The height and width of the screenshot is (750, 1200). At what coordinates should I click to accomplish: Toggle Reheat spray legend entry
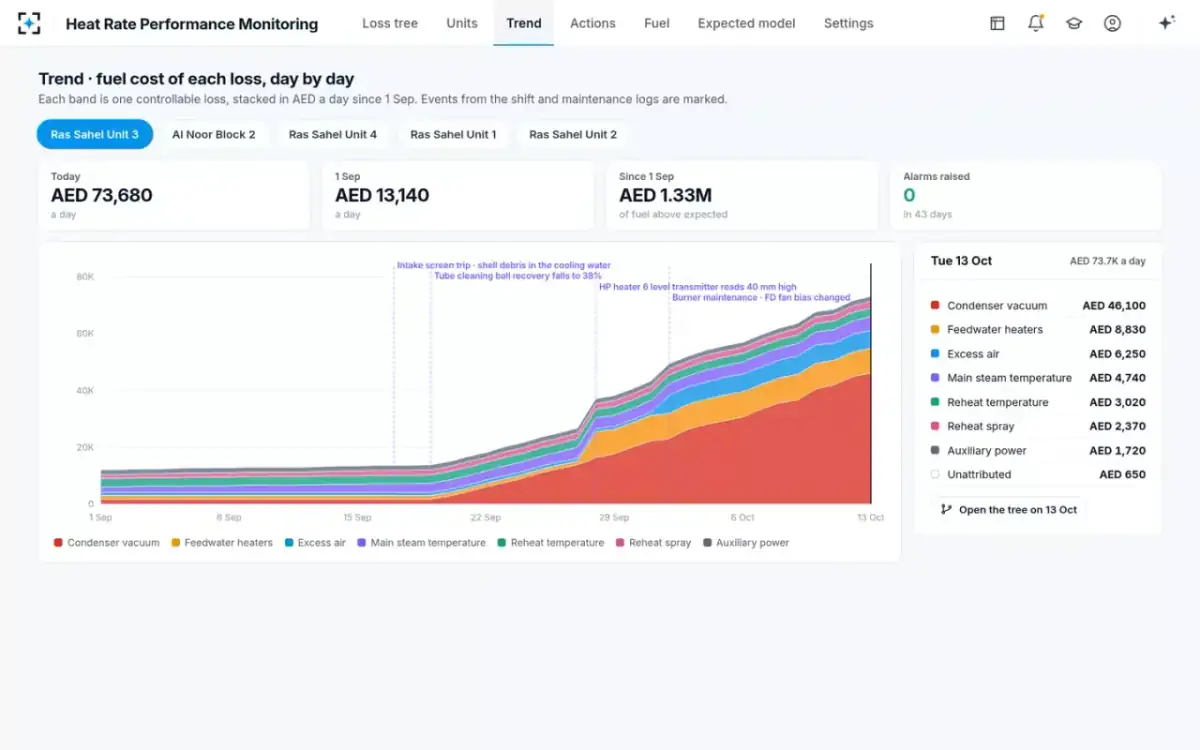tap(653, 543)
